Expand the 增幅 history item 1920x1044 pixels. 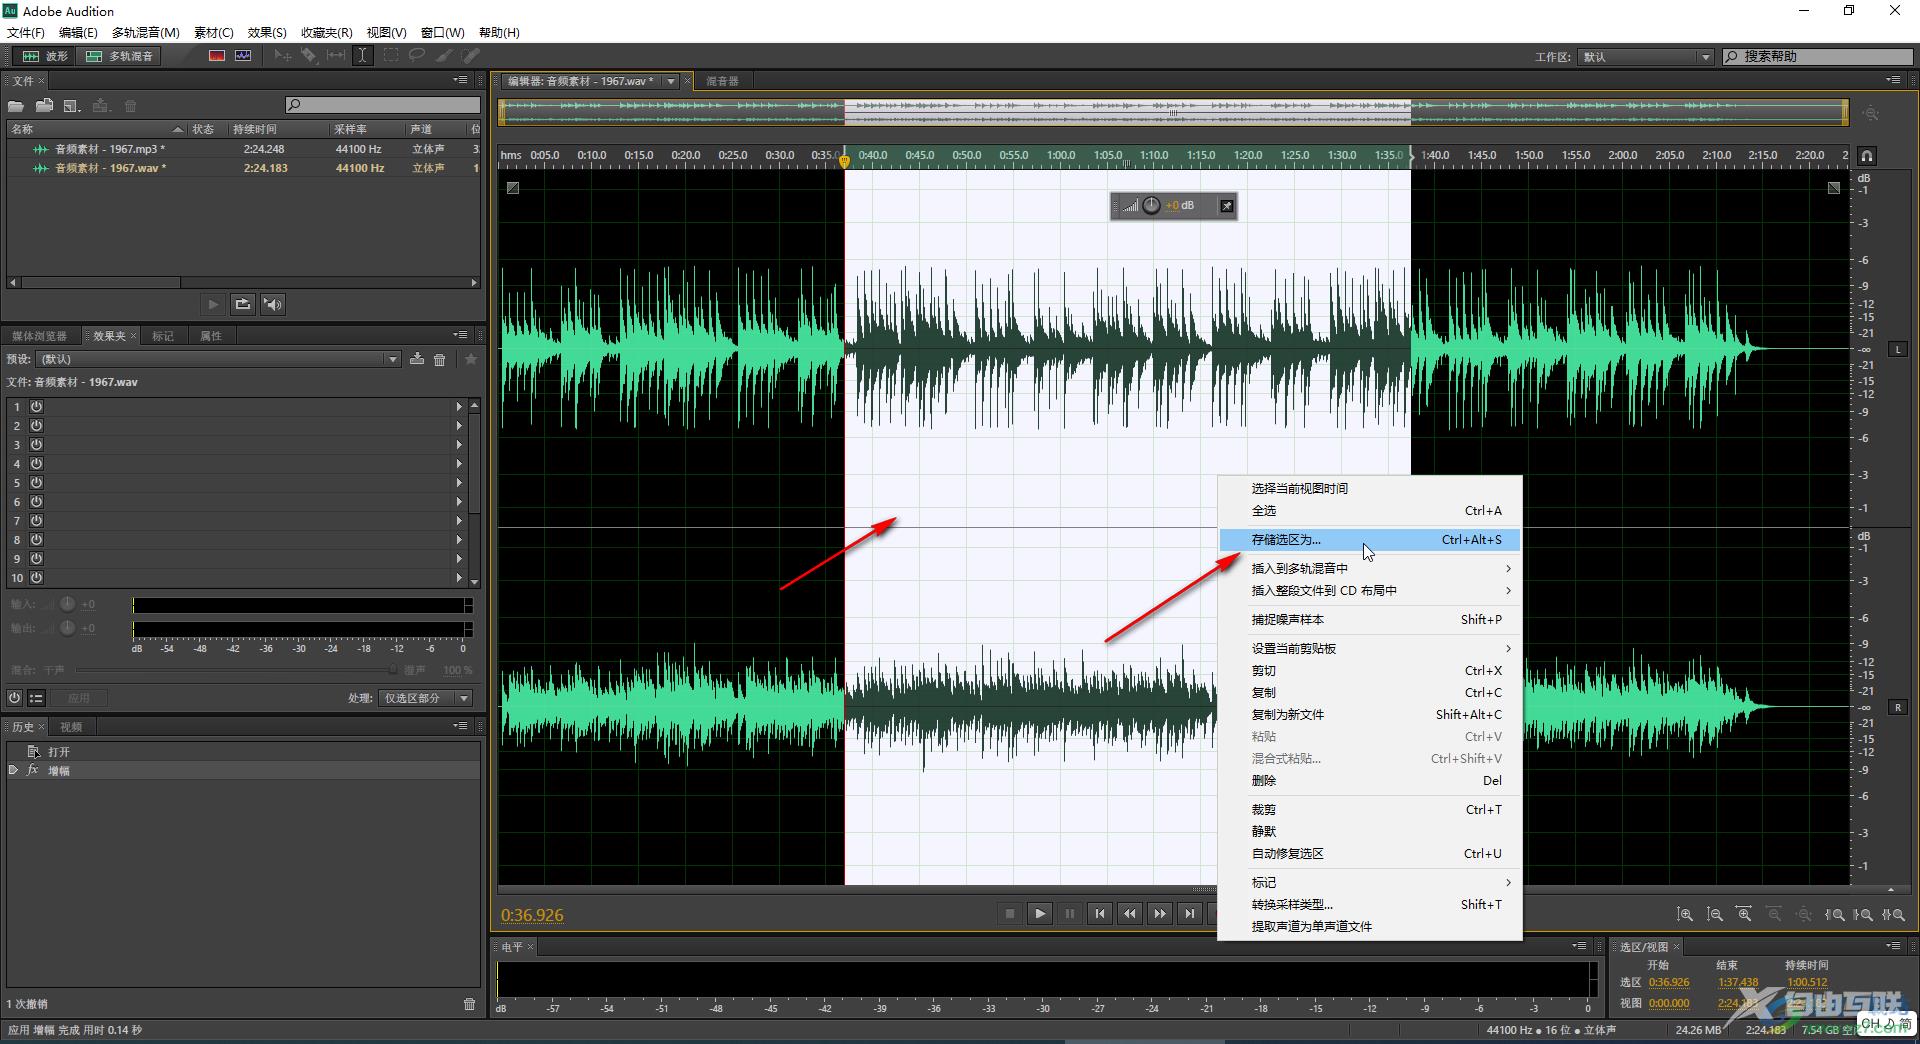(13, 770)
